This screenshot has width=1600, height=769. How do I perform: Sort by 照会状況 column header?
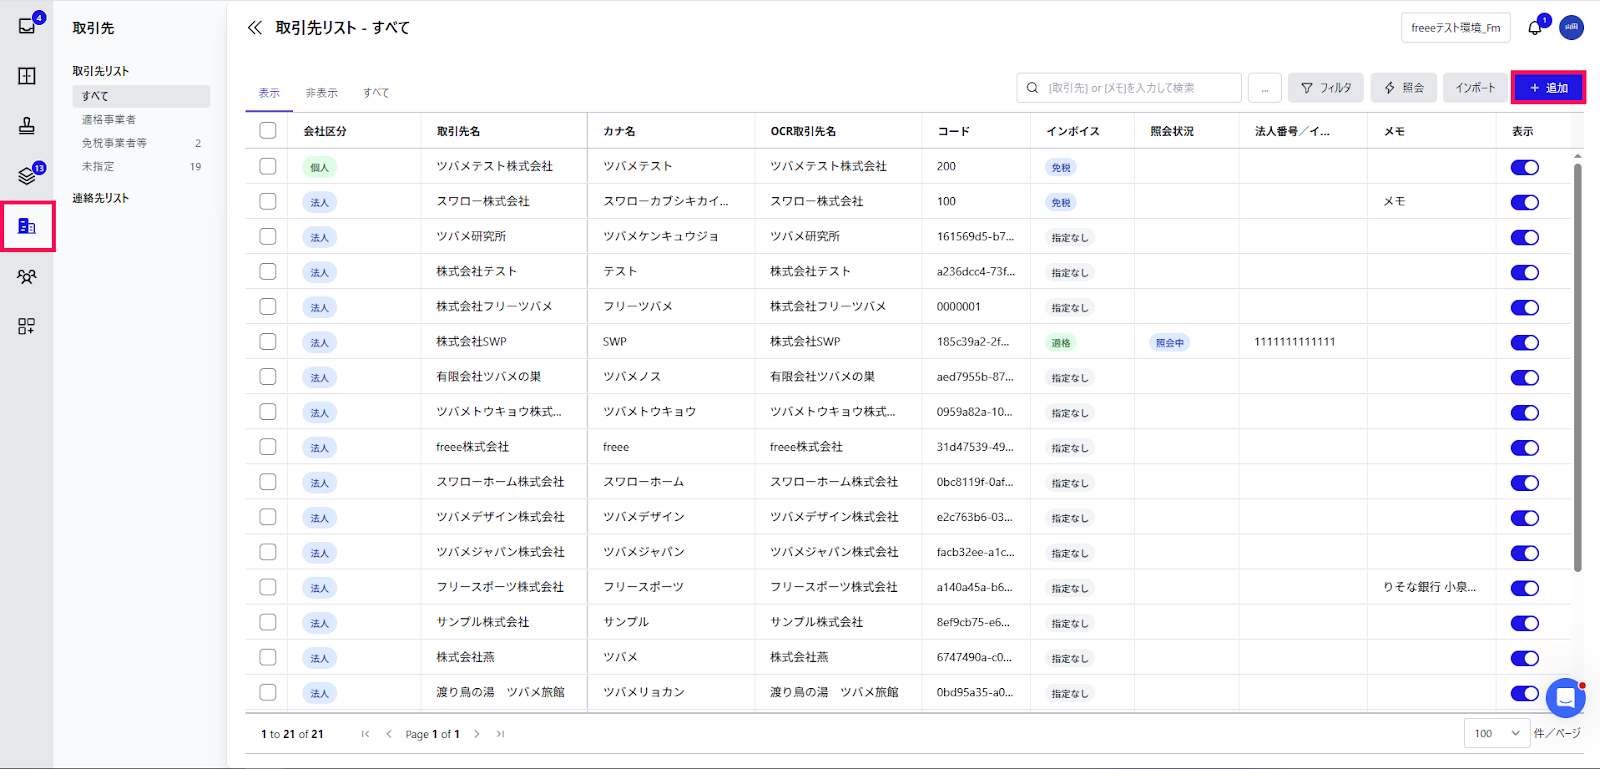tap(1172, 131)
